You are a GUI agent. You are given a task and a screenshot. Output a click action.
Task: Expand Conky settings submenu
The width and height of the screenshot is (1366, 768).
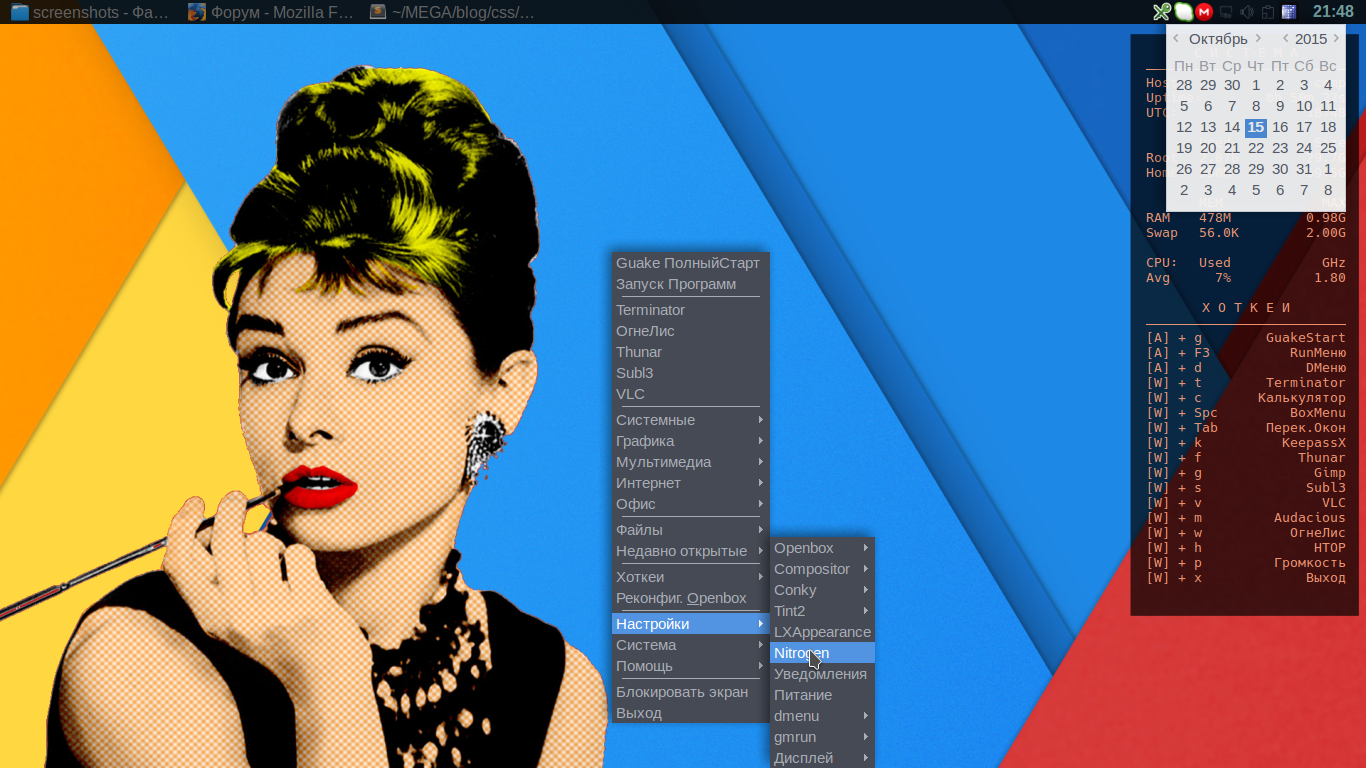pyautogui.click(x=822, y=590)
